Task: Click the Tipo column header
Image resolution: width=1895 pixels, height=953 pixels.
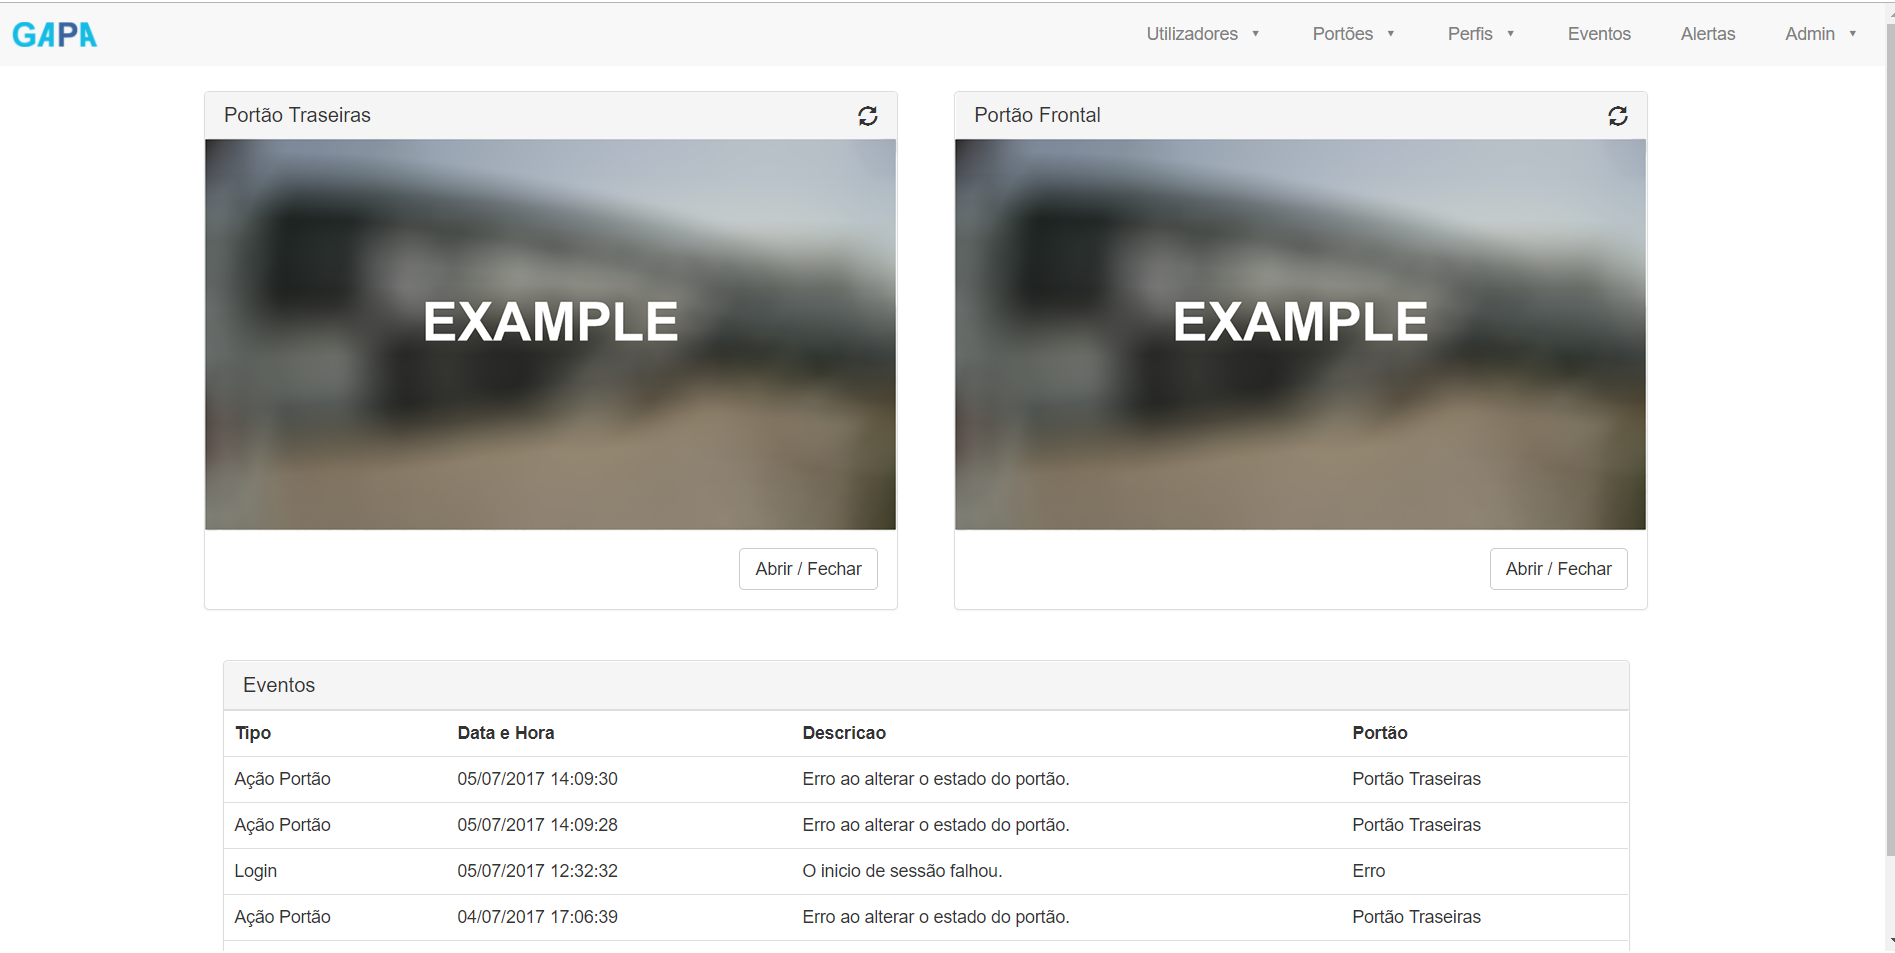Action: point(253,733)
